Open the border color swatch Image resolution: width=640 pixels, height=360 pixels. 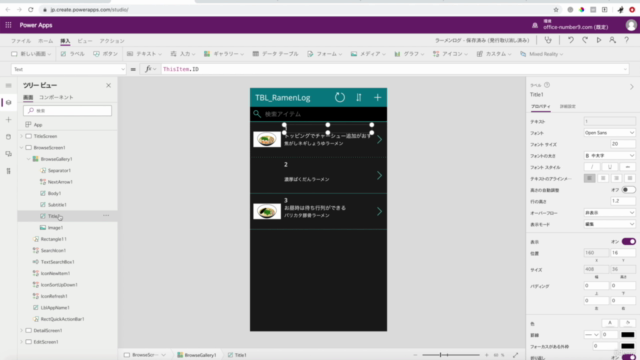click(x=628, y=335)
